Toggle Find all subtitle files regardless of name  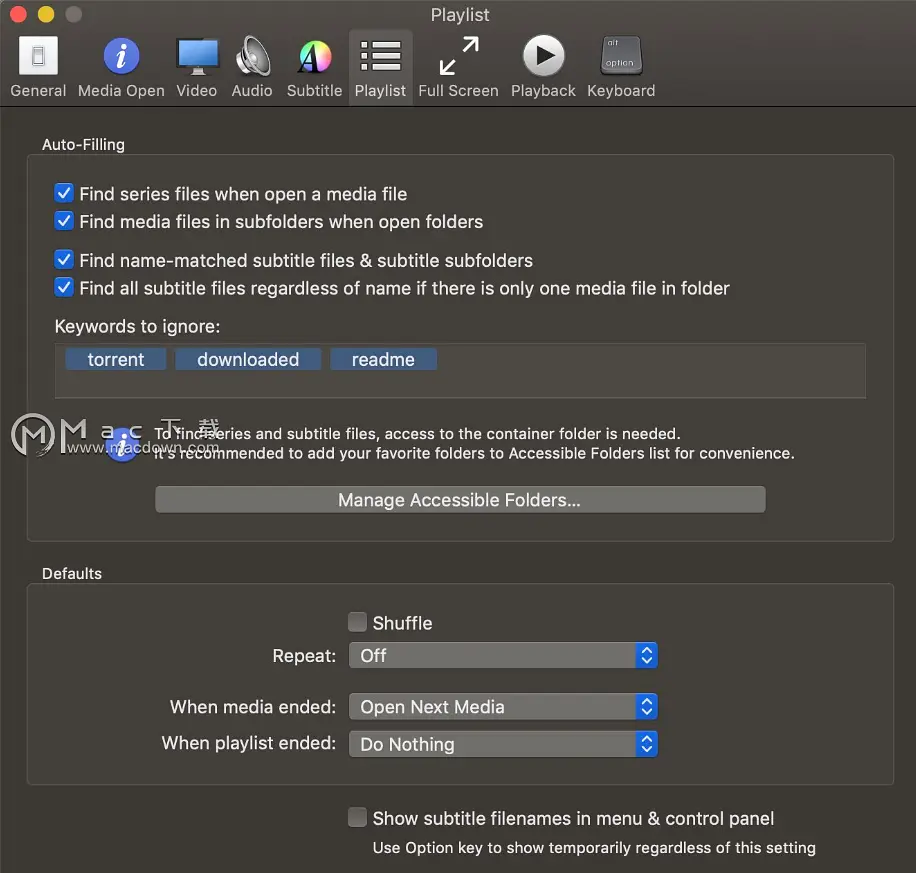tap(64, 287)
